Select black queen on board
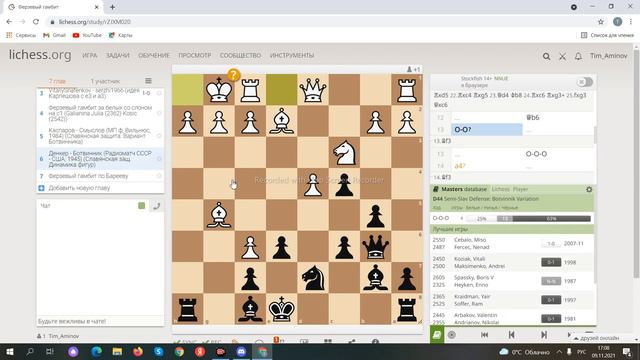 click(375, 247)
